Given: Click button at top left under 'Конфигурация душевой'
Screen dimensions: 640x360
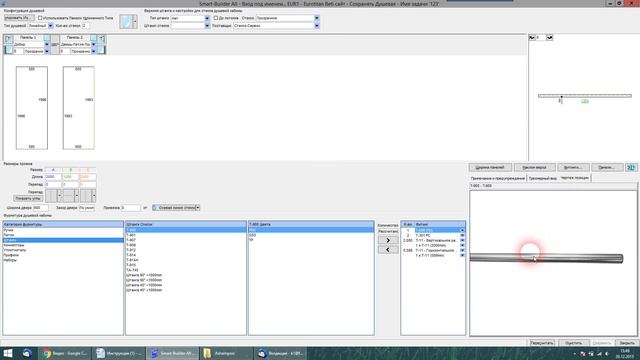Looking at the screenshot, I should pyautogui.click(x=19, y=18).
